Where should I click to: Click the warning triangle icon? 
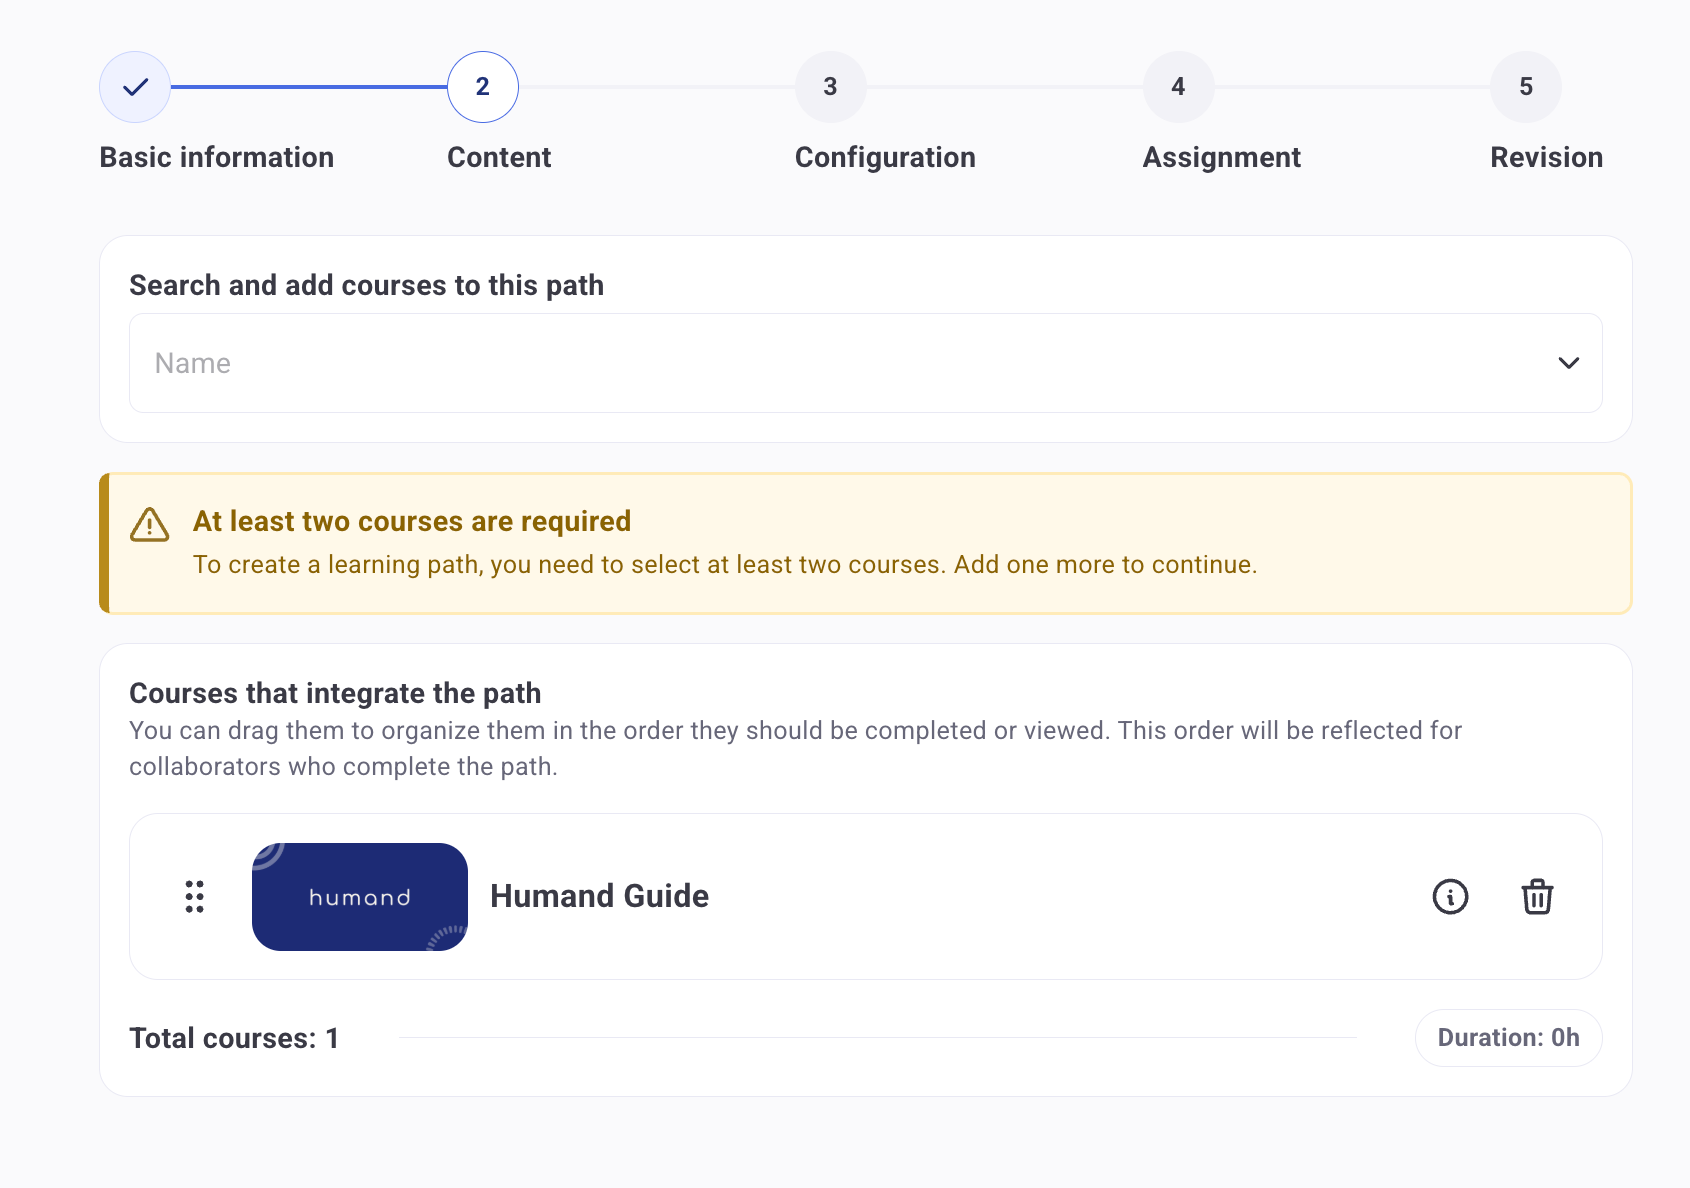click(150, 524)
